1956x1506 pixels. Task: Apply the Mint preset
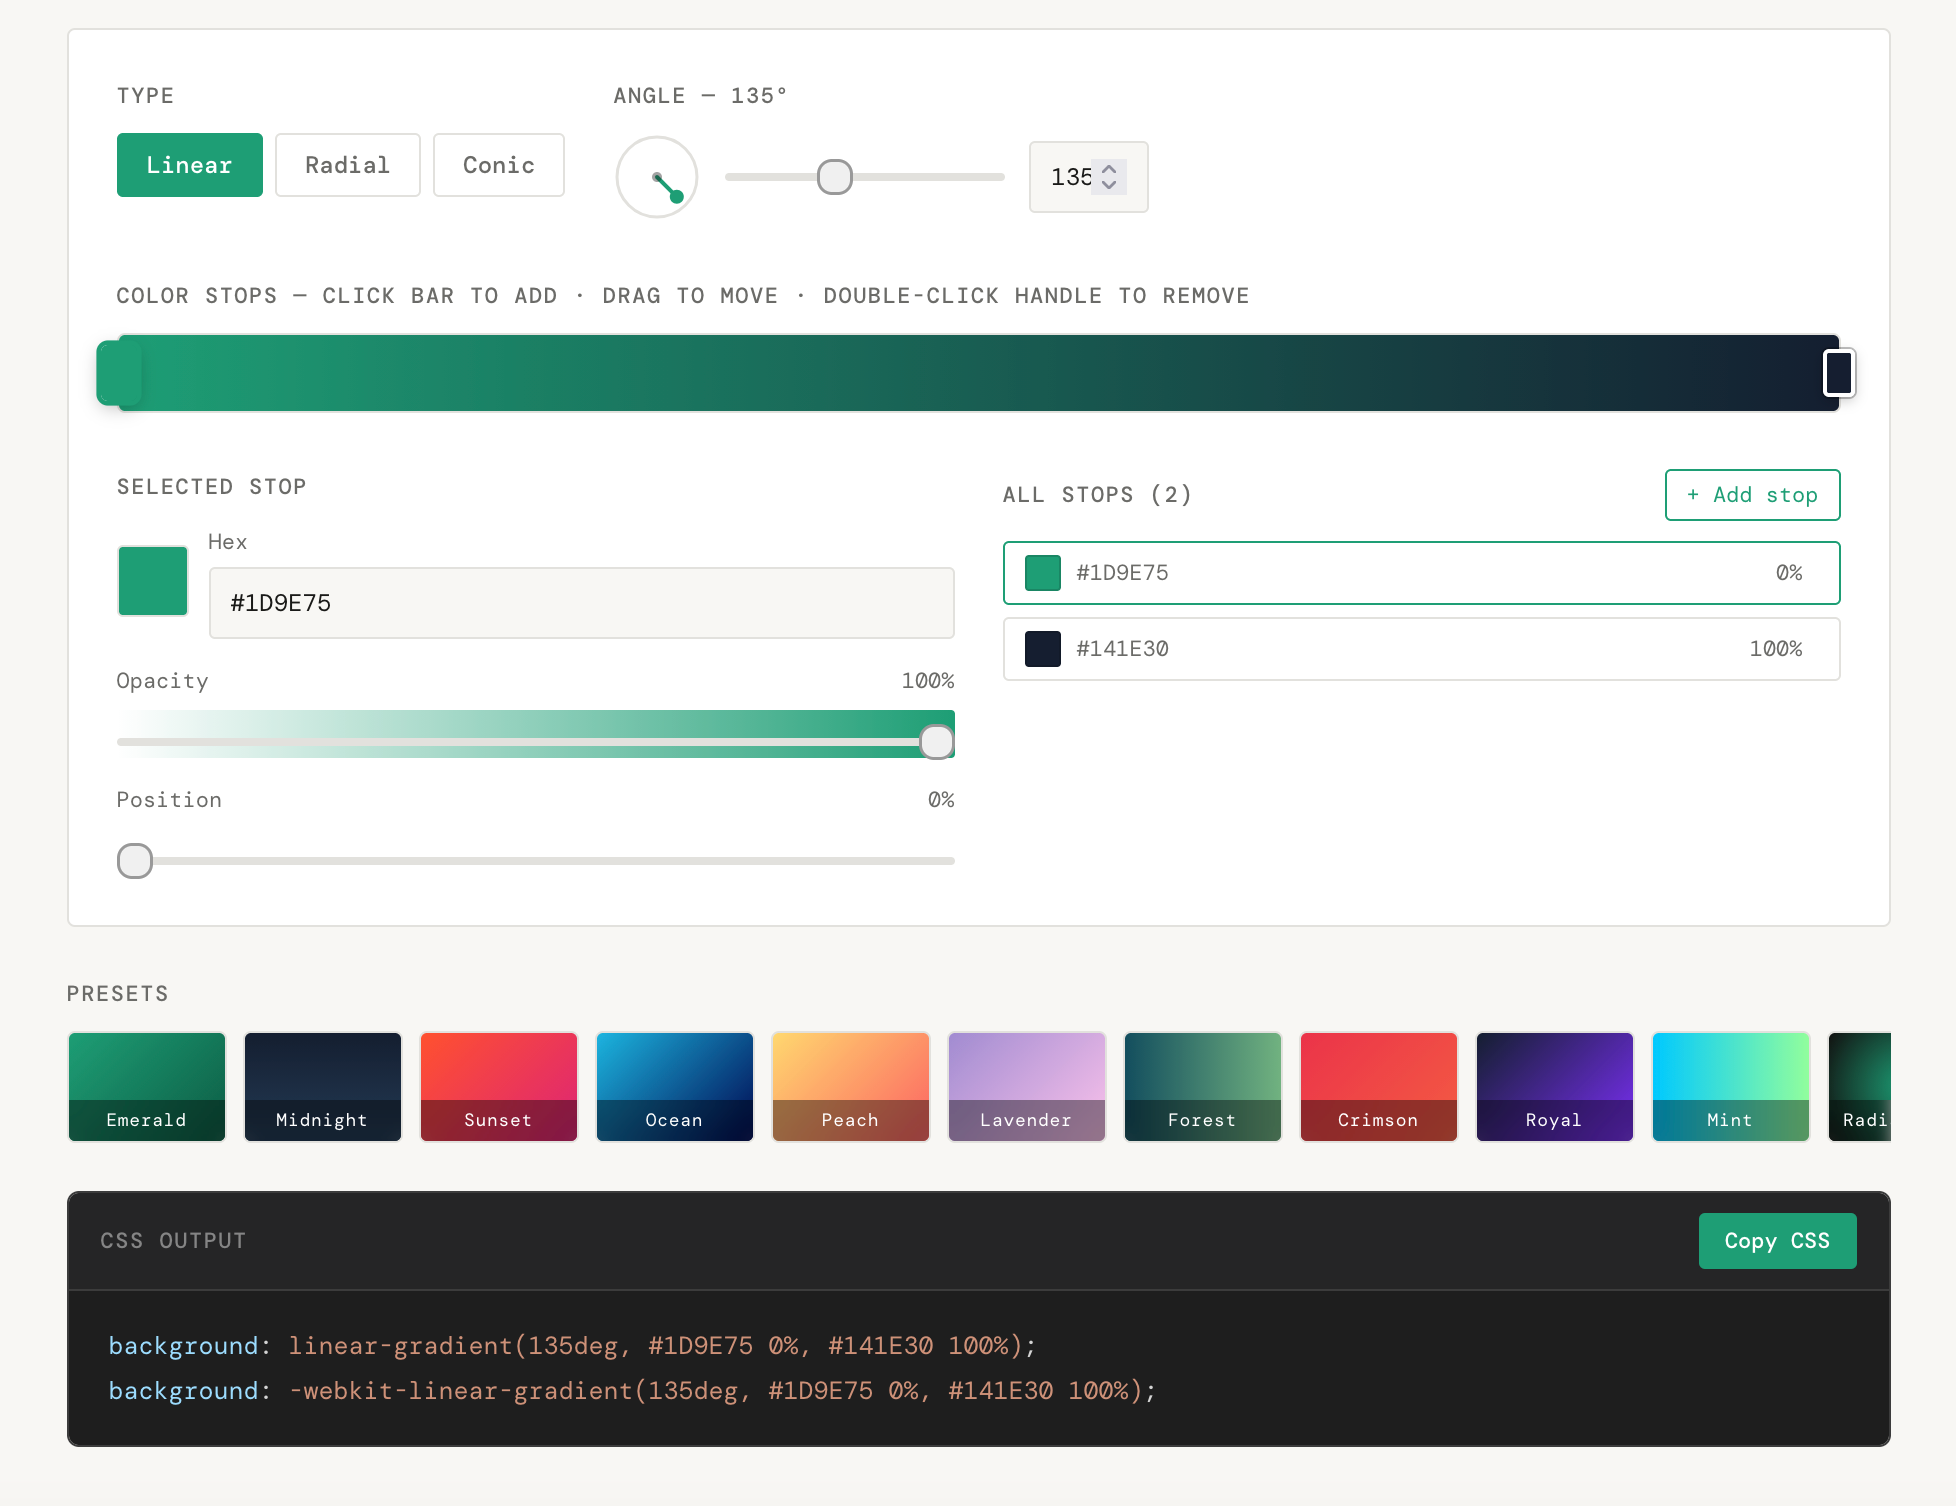tap(1731, 1087)
